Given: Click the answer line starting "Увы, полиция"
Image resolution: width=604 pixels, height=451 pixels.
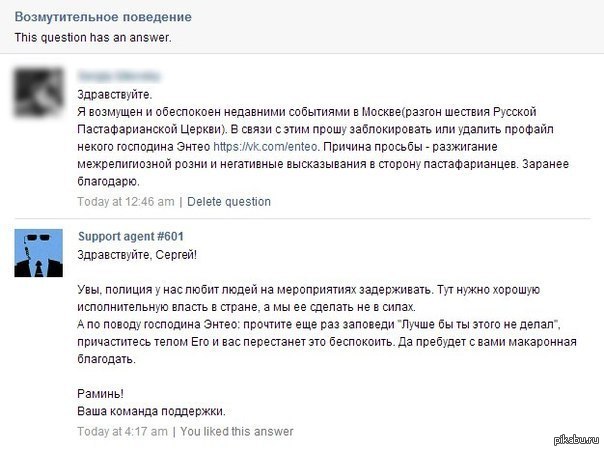Looking at the screenshot, I should (308, 289).
